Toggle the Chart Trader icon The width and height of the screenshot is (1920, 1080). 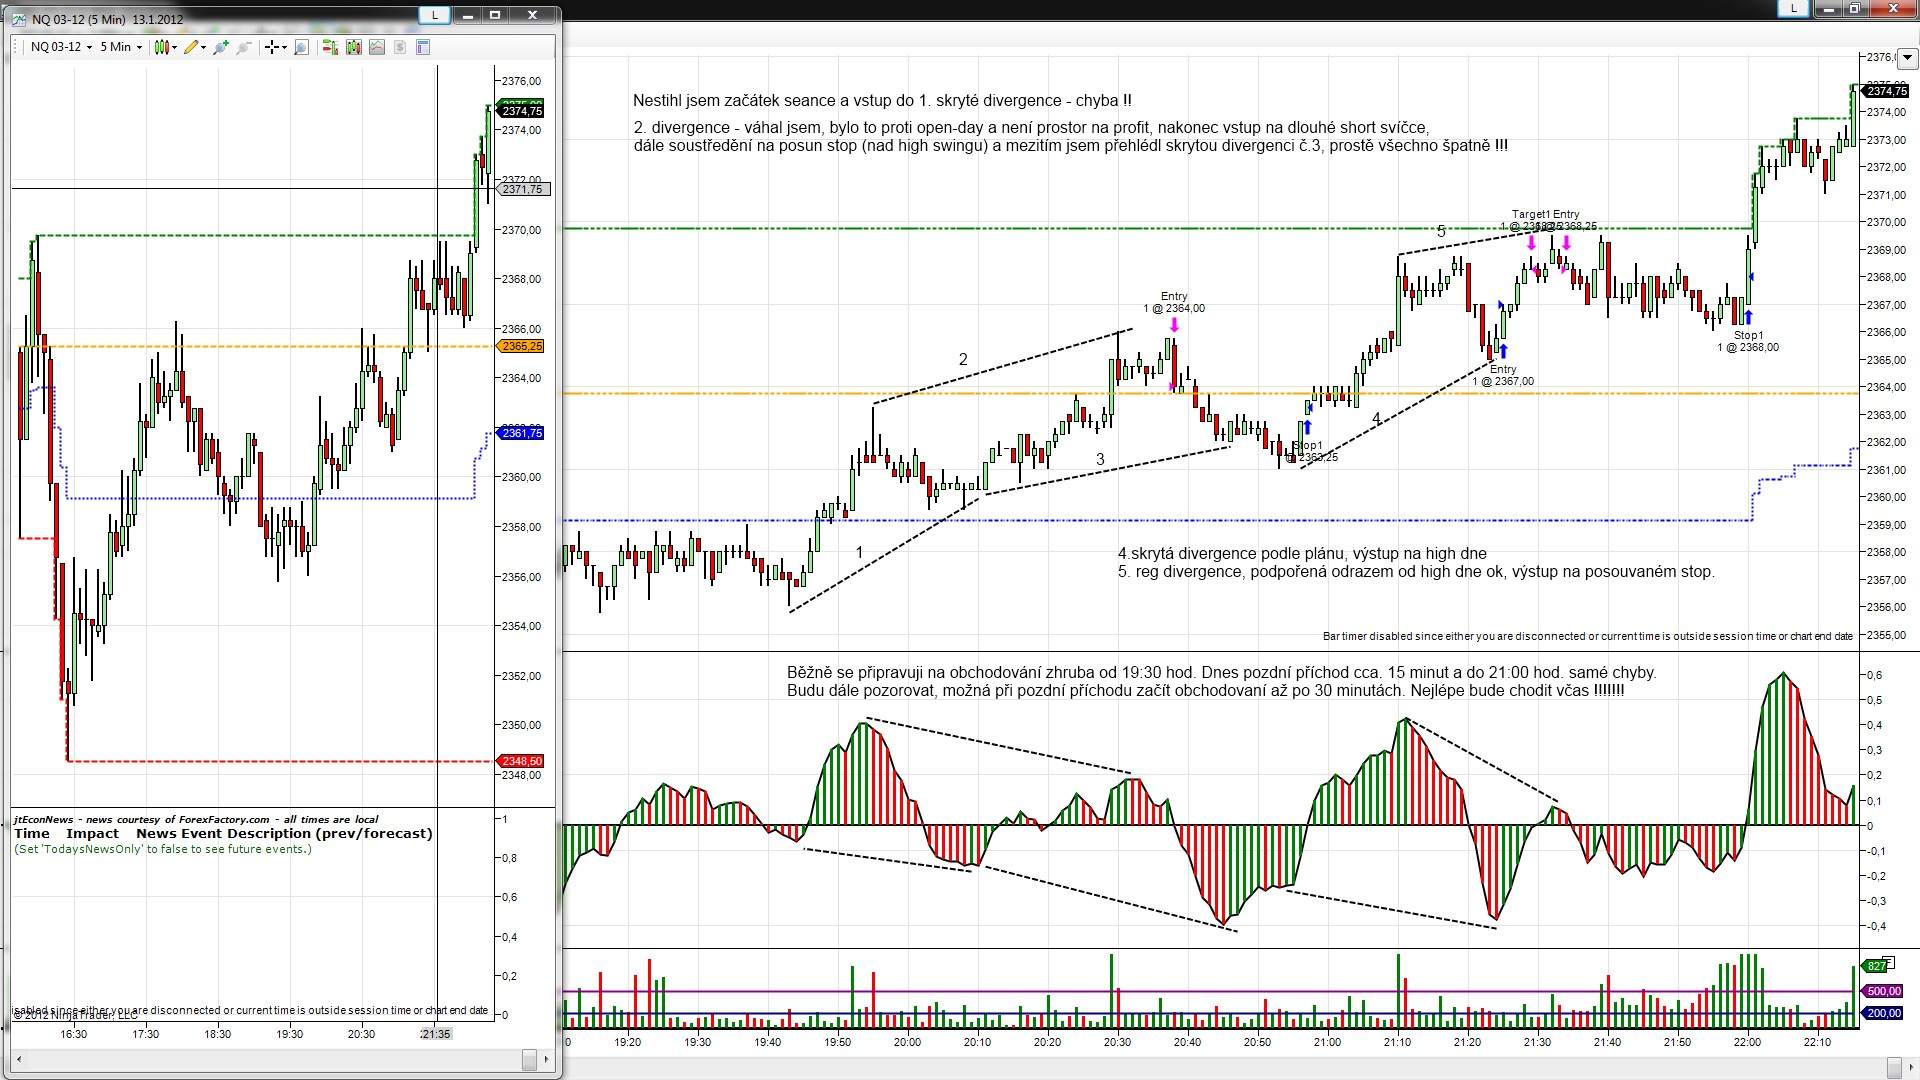330,47
